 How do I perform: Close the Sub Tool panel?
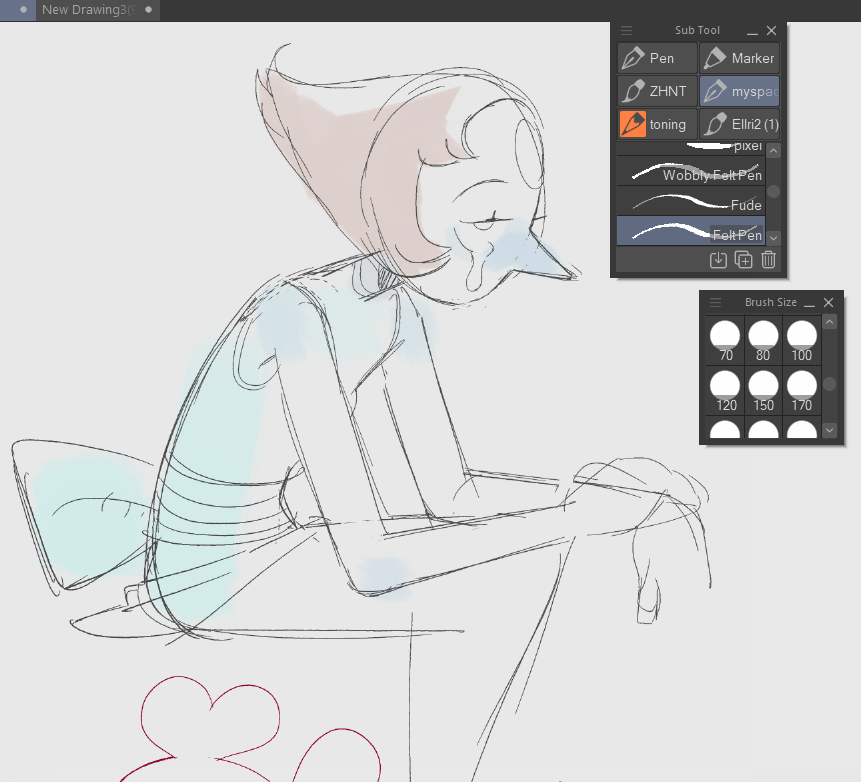771,30
